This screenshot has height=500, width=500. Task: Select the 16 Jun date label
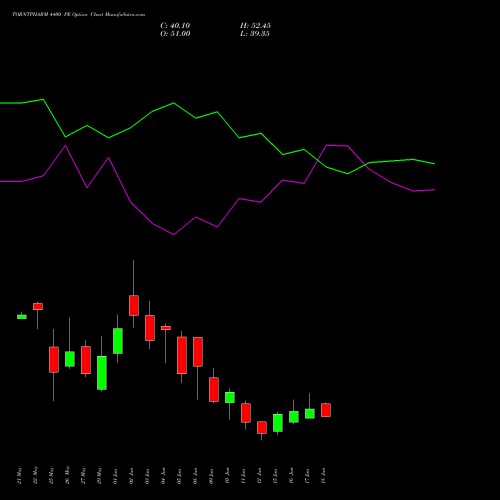coord(291,476)
